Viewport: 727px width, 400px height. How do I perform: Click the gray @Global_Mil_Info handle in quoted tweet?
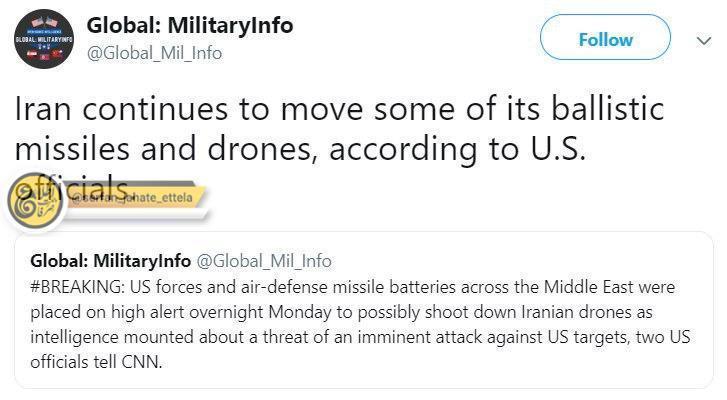[x=264, y=261]
